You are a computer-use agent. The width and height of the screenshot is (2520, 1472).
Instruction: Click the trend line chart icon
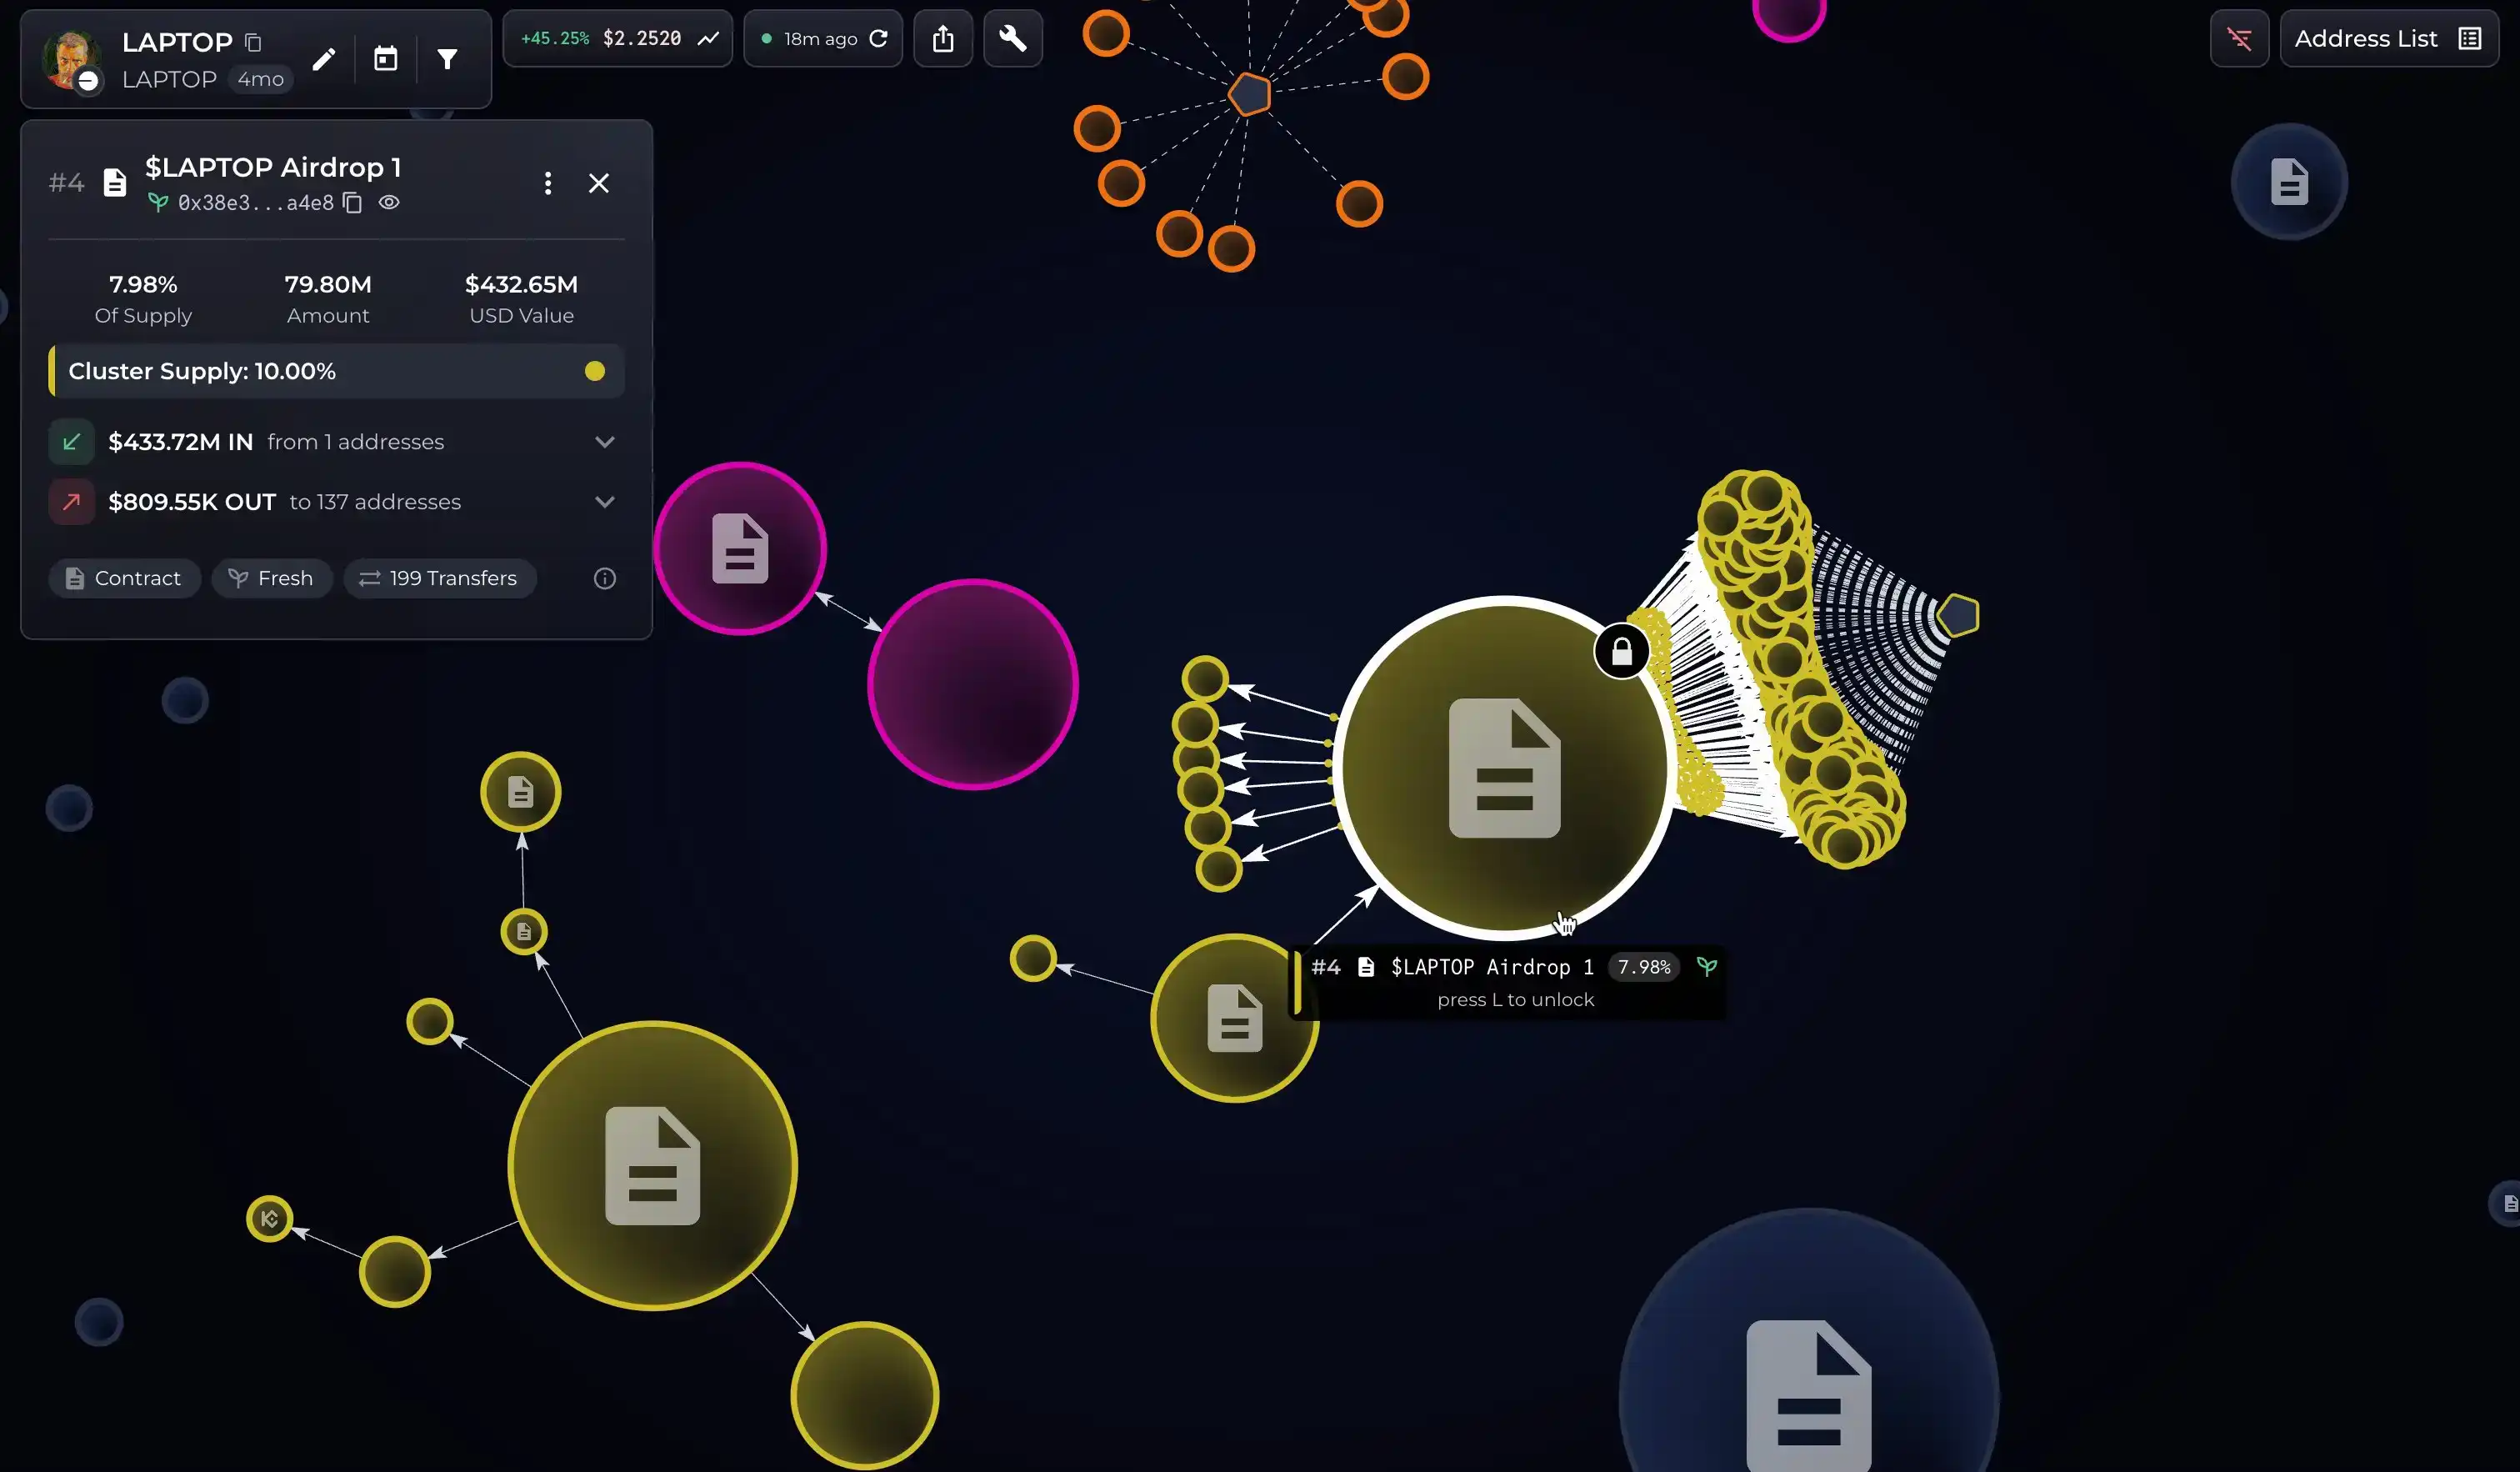(708, 38)
